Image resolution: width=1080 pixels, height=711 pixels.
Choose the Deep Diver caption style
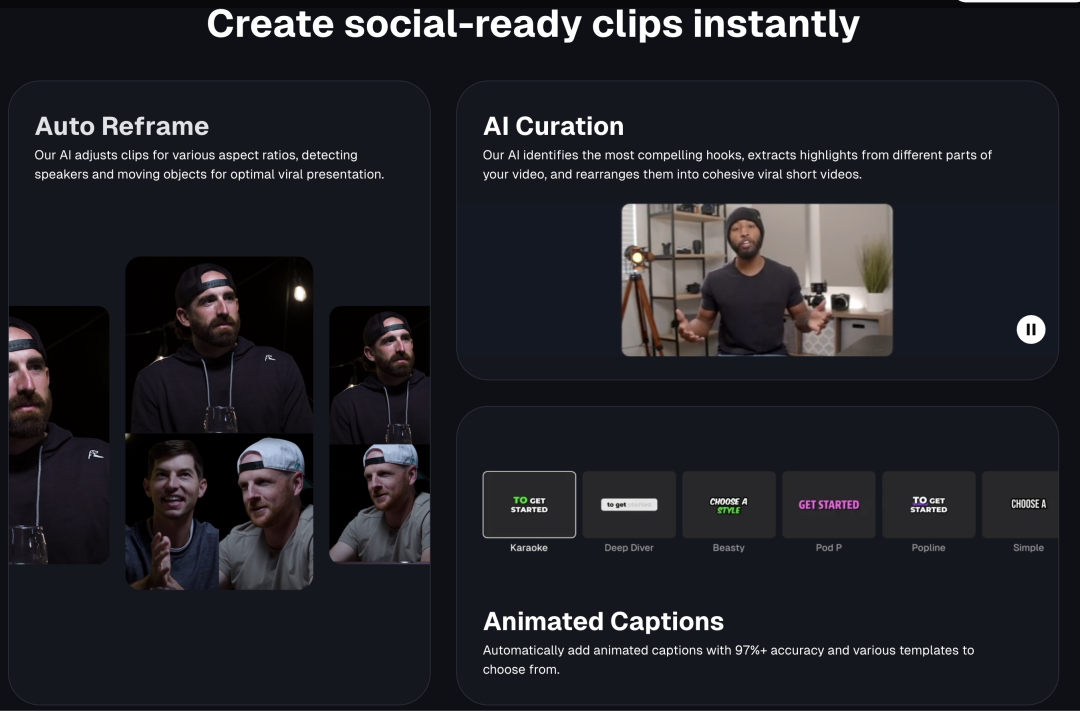click(629, 505)
